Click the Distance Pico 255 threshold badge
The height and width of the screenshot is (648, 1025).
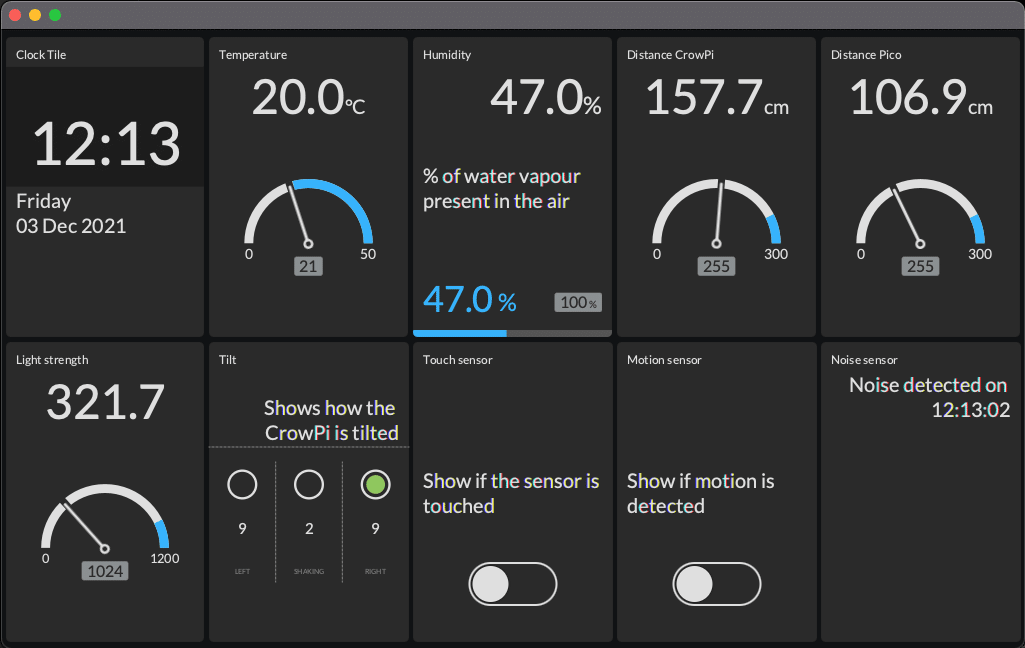click(920, 266)
